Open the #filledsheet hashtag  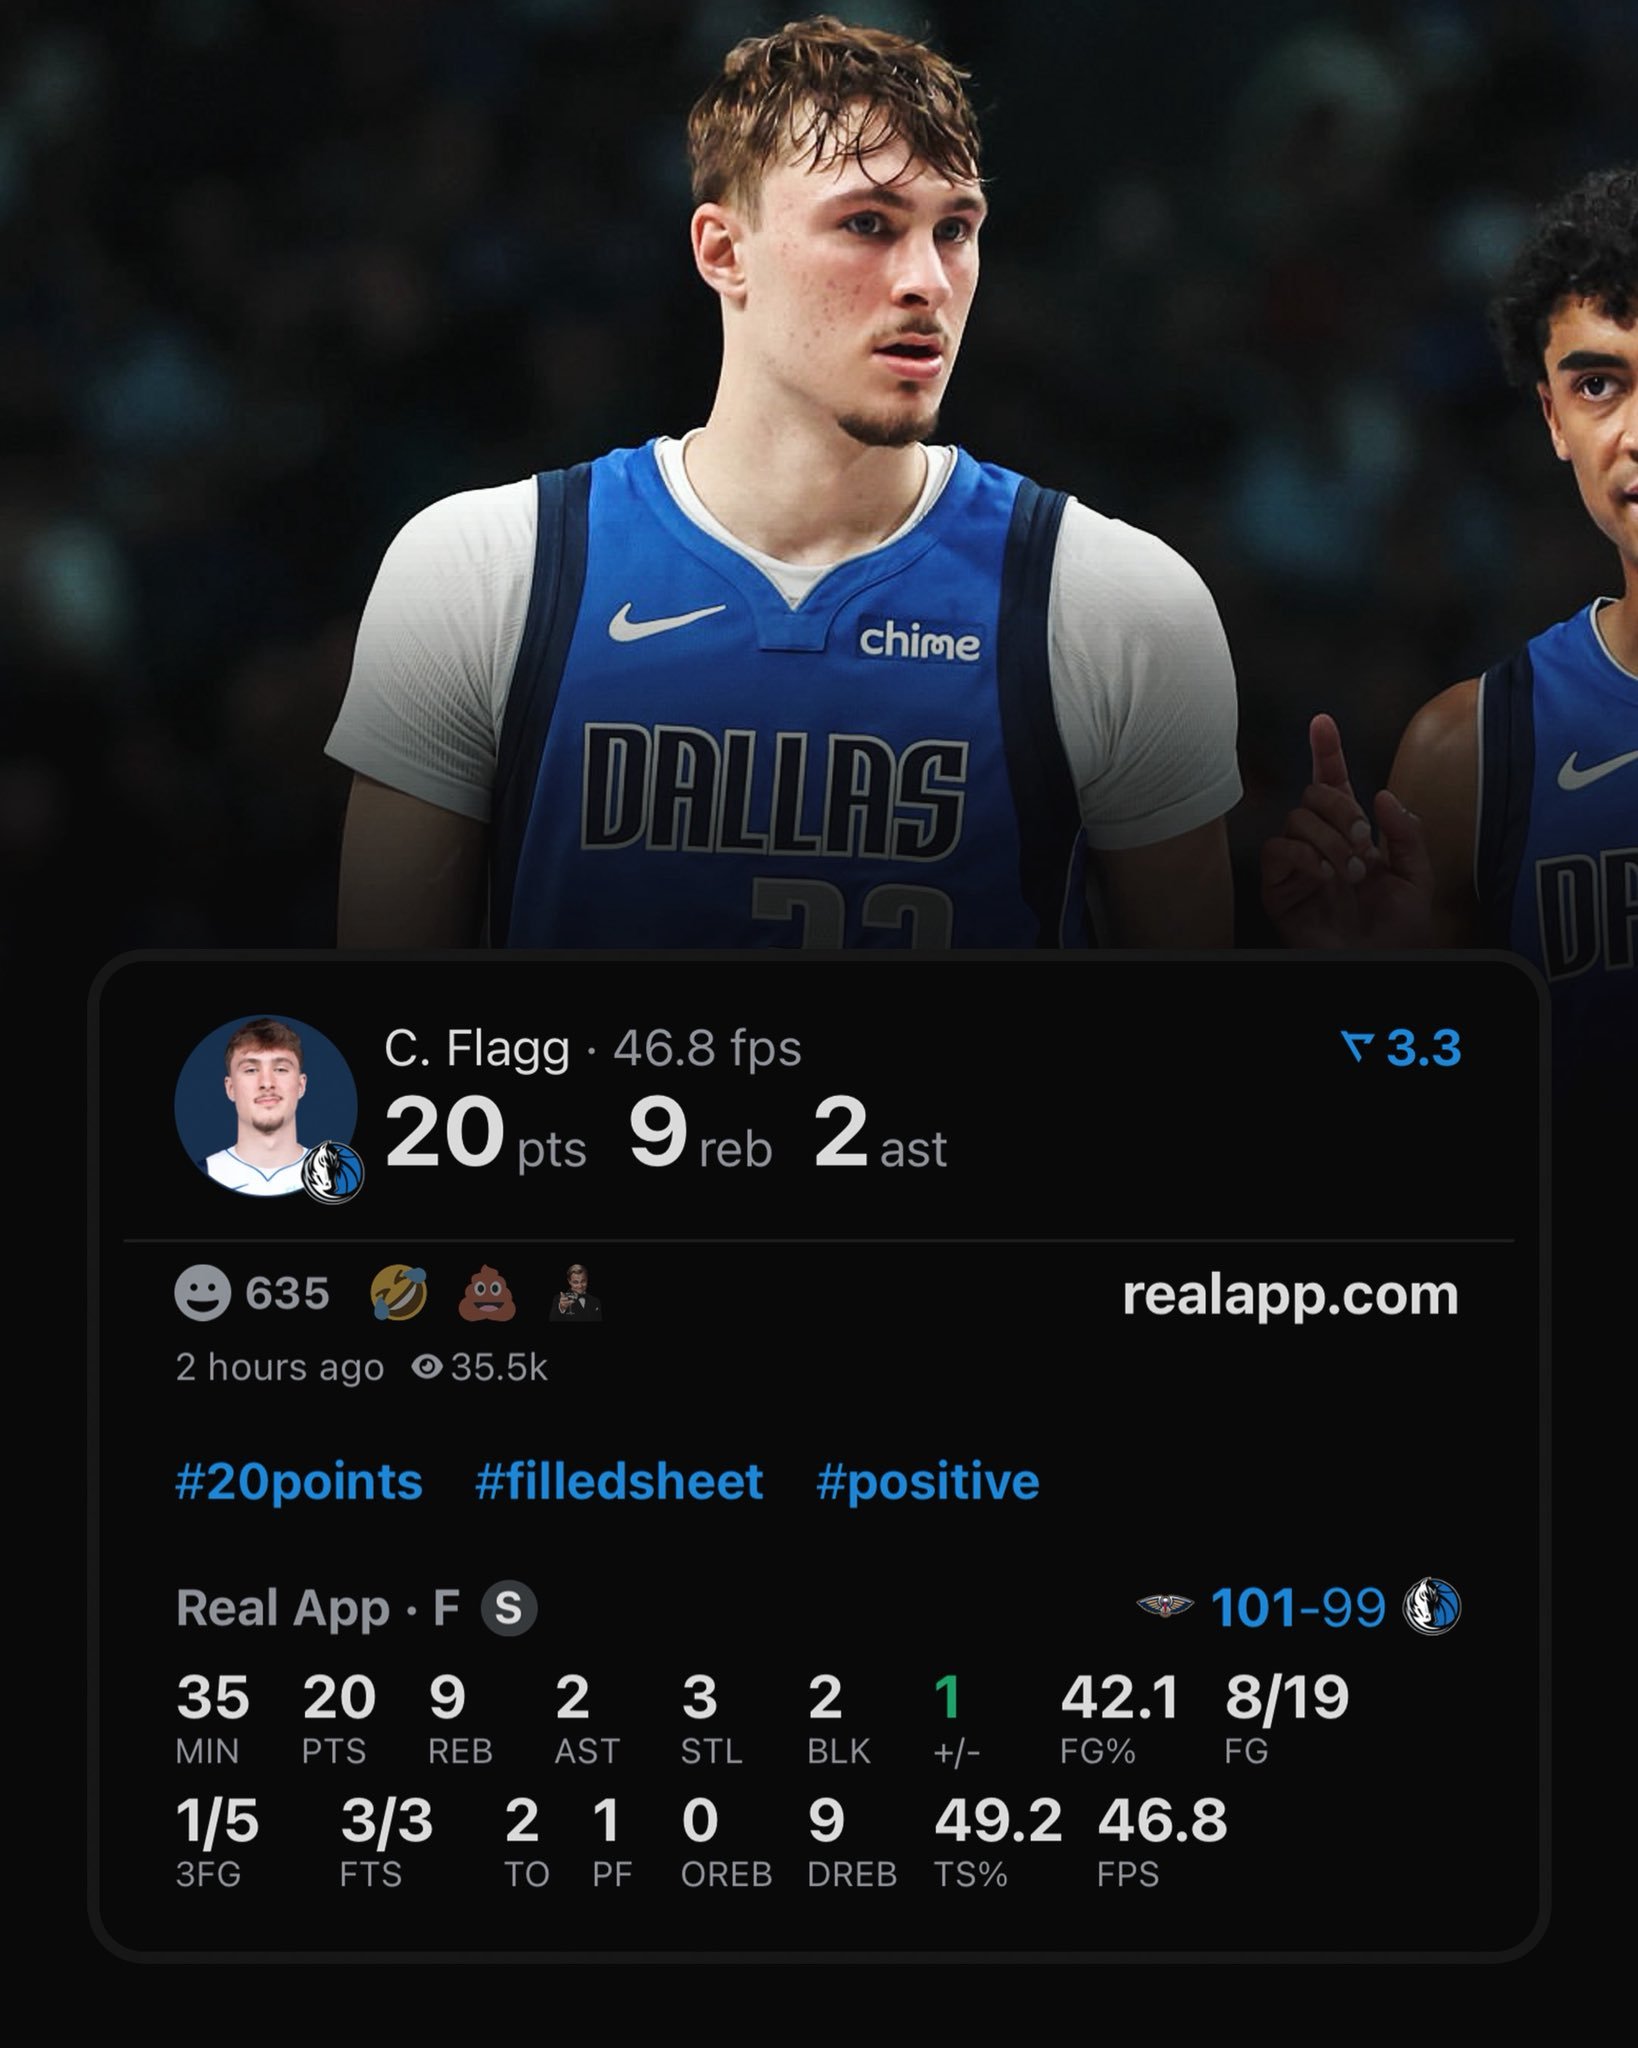(x=619, y=1482)
